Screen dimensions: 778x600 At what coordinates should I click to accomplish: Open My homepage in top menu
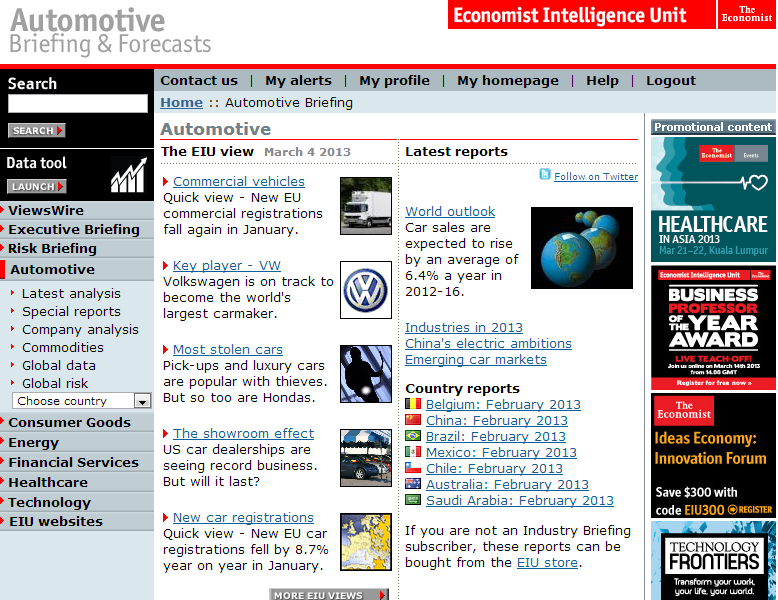tap(508, 80)
